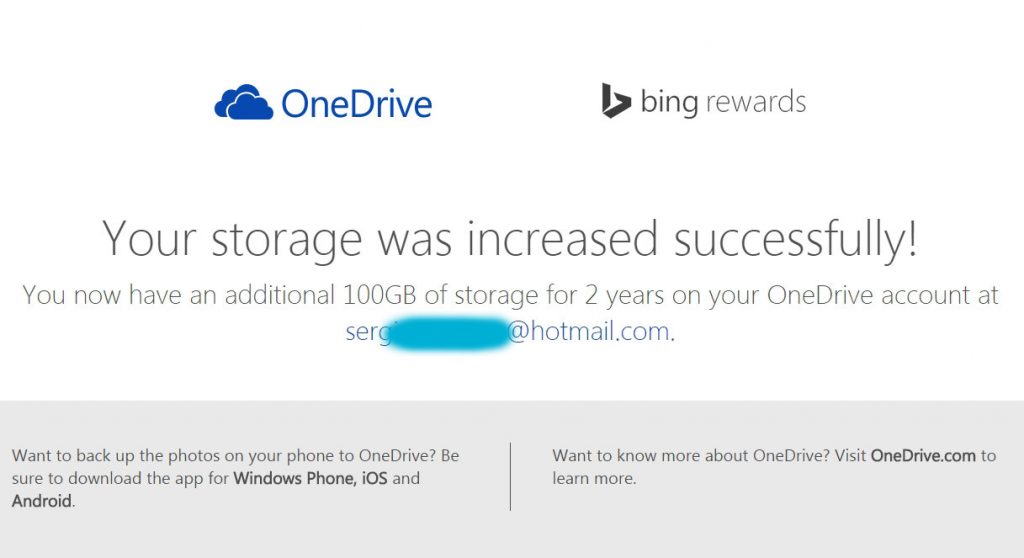Click the word 'bing' in the rewards logo

(668, 102)
